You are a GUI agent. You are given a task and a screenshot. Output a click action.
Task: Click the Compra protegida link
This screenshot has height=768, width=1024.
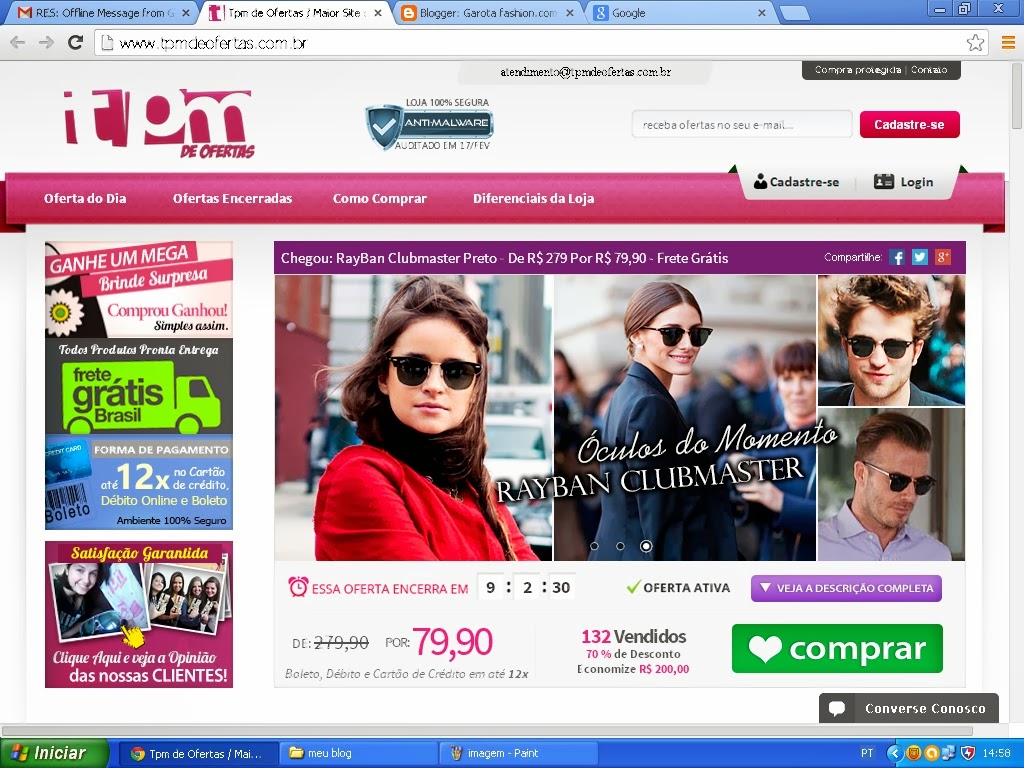click(x=857, y=70)
